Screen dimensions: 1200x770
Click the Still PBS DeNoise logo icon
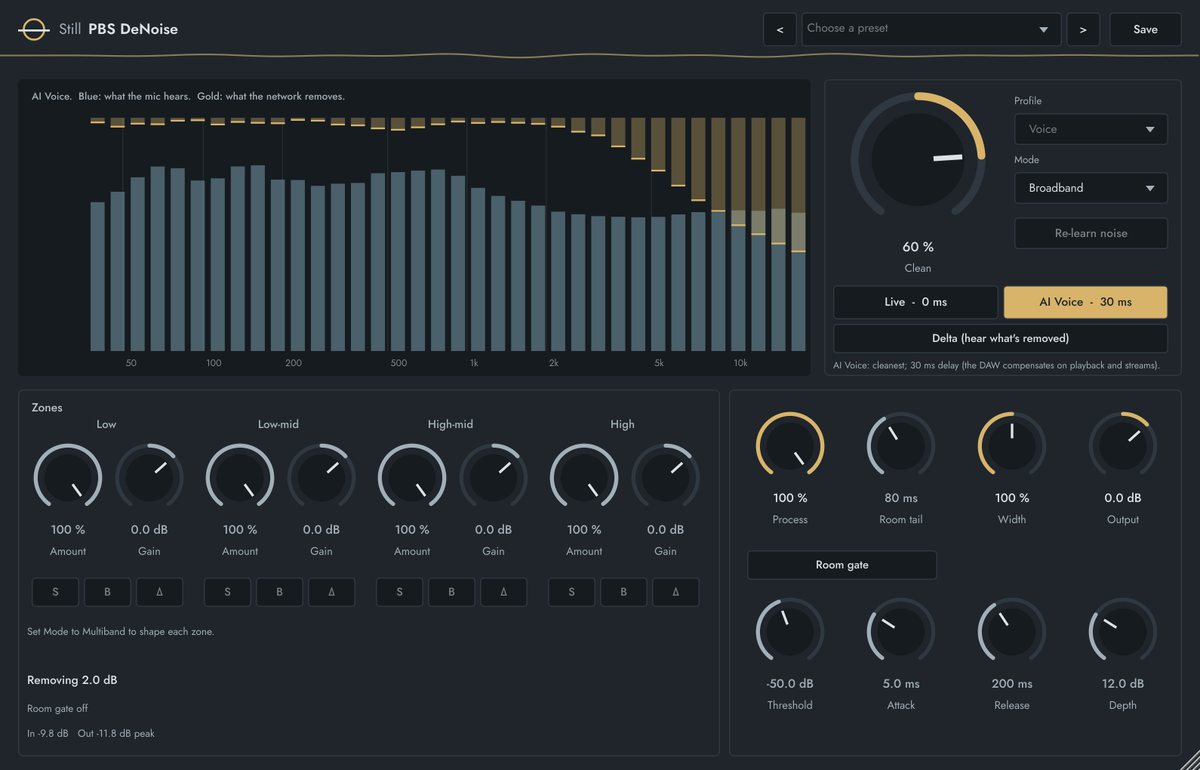[x=34, y=29]
